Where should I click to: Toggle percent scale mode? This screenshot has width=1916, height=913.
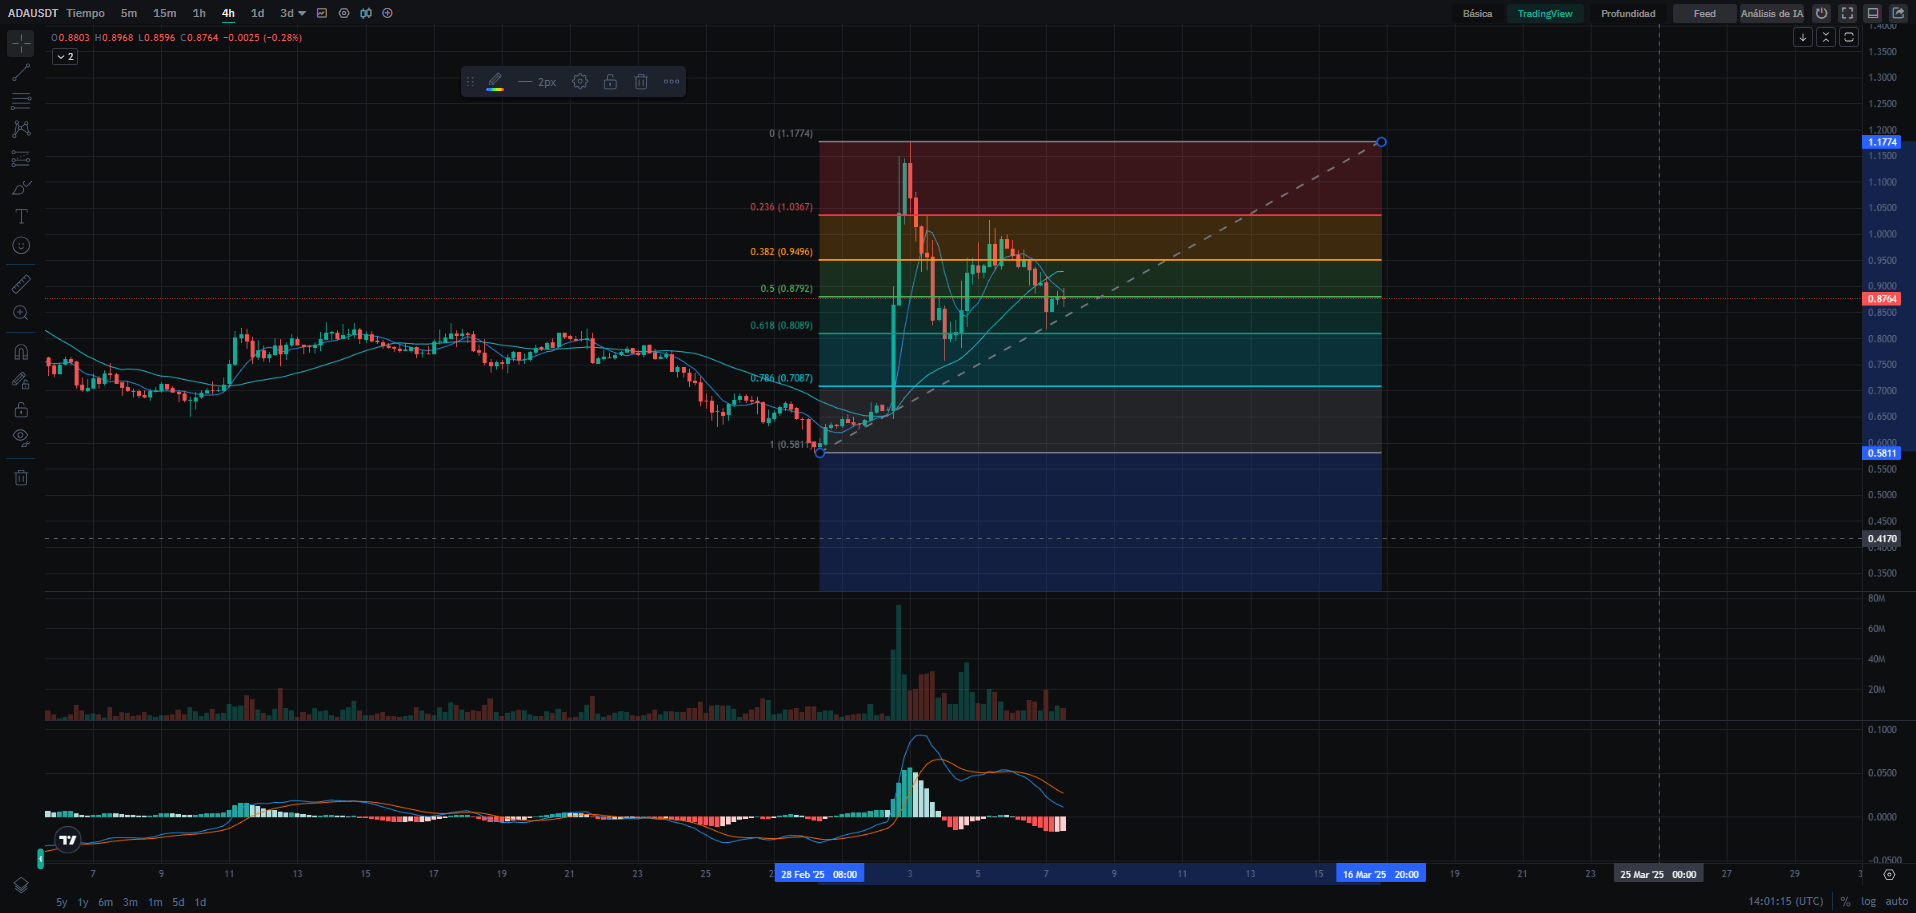click(1846, 902)
